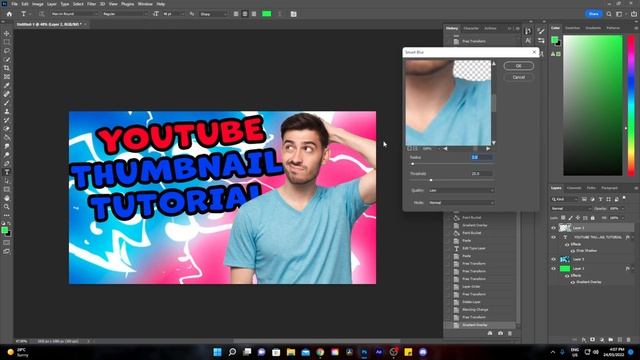Viewport: 640px width, 360px height.
Task: Hide the green thumbnail layer
Action: (553, 269)
